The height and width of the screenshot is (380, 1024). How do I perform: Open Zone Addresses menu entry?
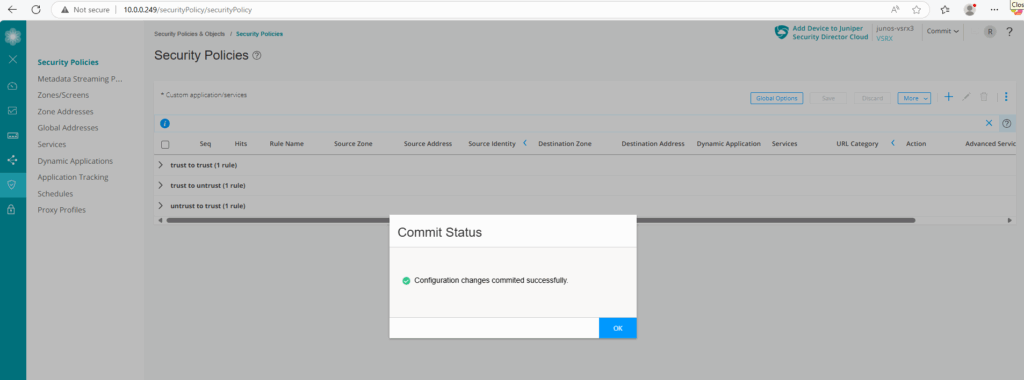pyautogui.click(x=65, y=112)
